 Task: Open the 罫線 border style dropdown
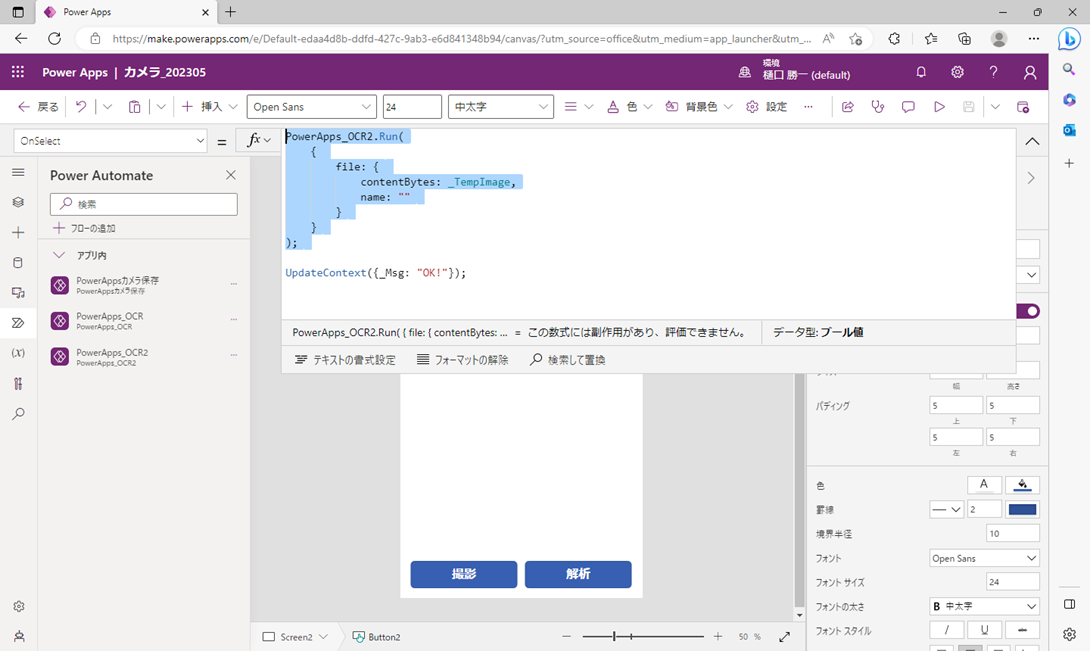coord(946,509)
